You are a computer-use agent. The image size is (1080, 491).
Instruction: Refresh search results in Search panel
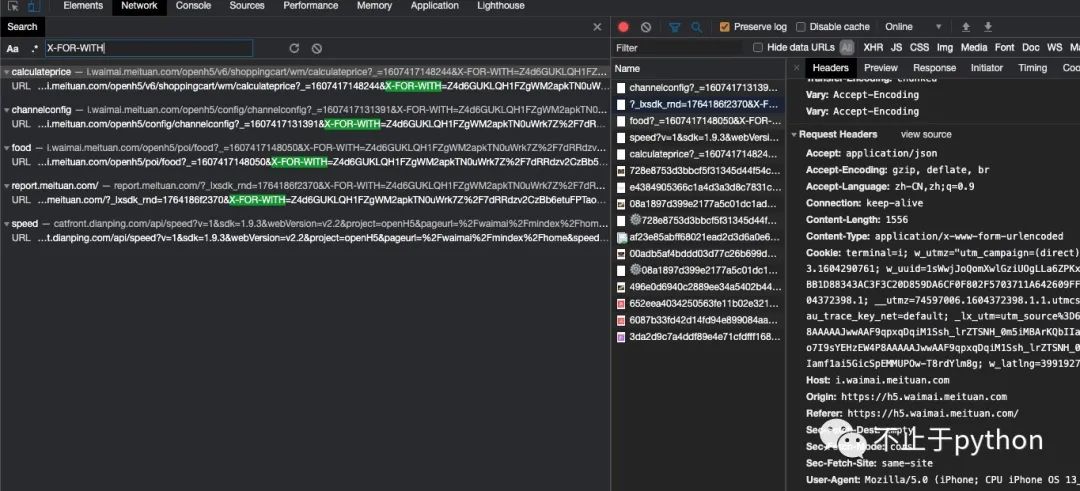tap(294, 48)
